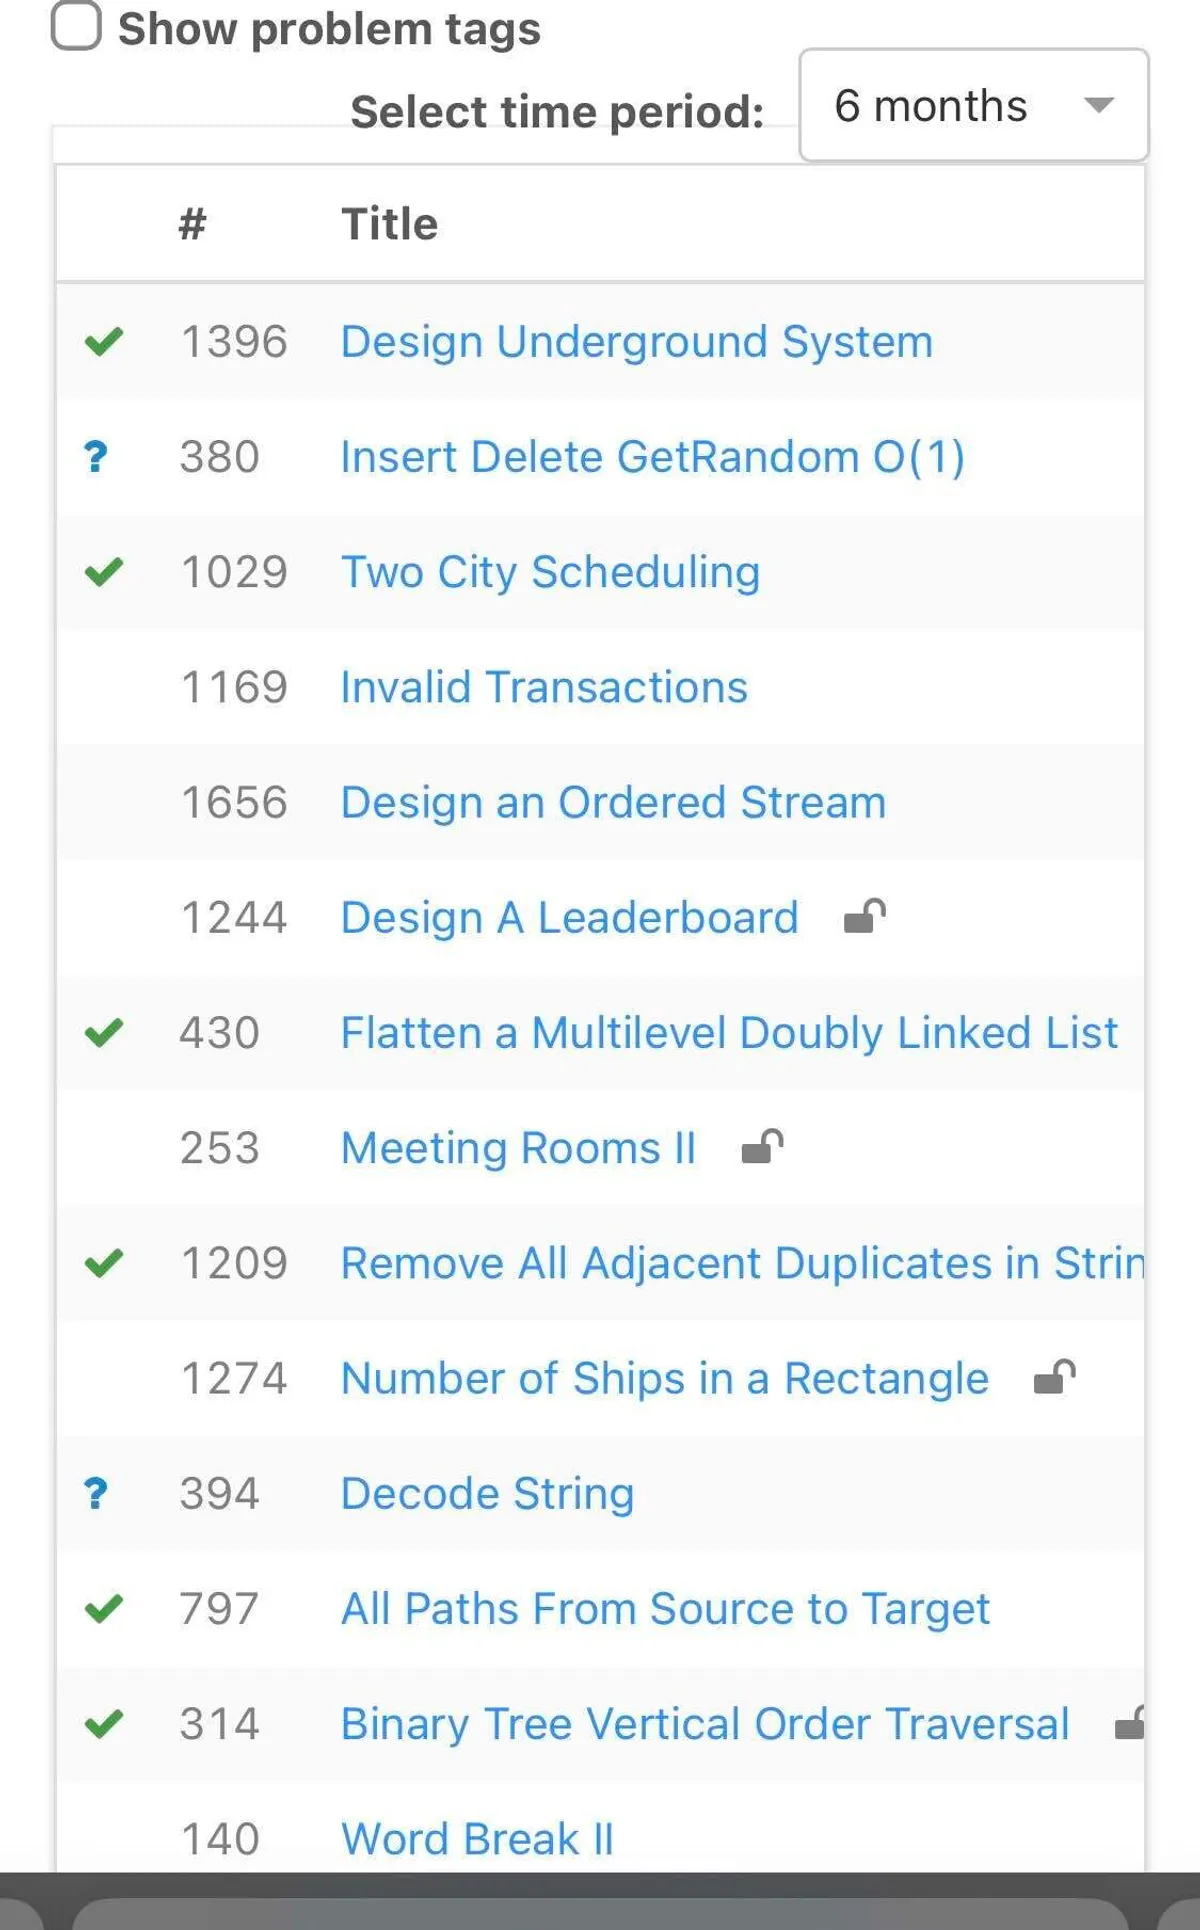The width and height of the screenshot is (1200, 1930).
Task: Open Insert Delete GetRandom O(1) problem
Action: pyautogui.click(x=652, y=457)
